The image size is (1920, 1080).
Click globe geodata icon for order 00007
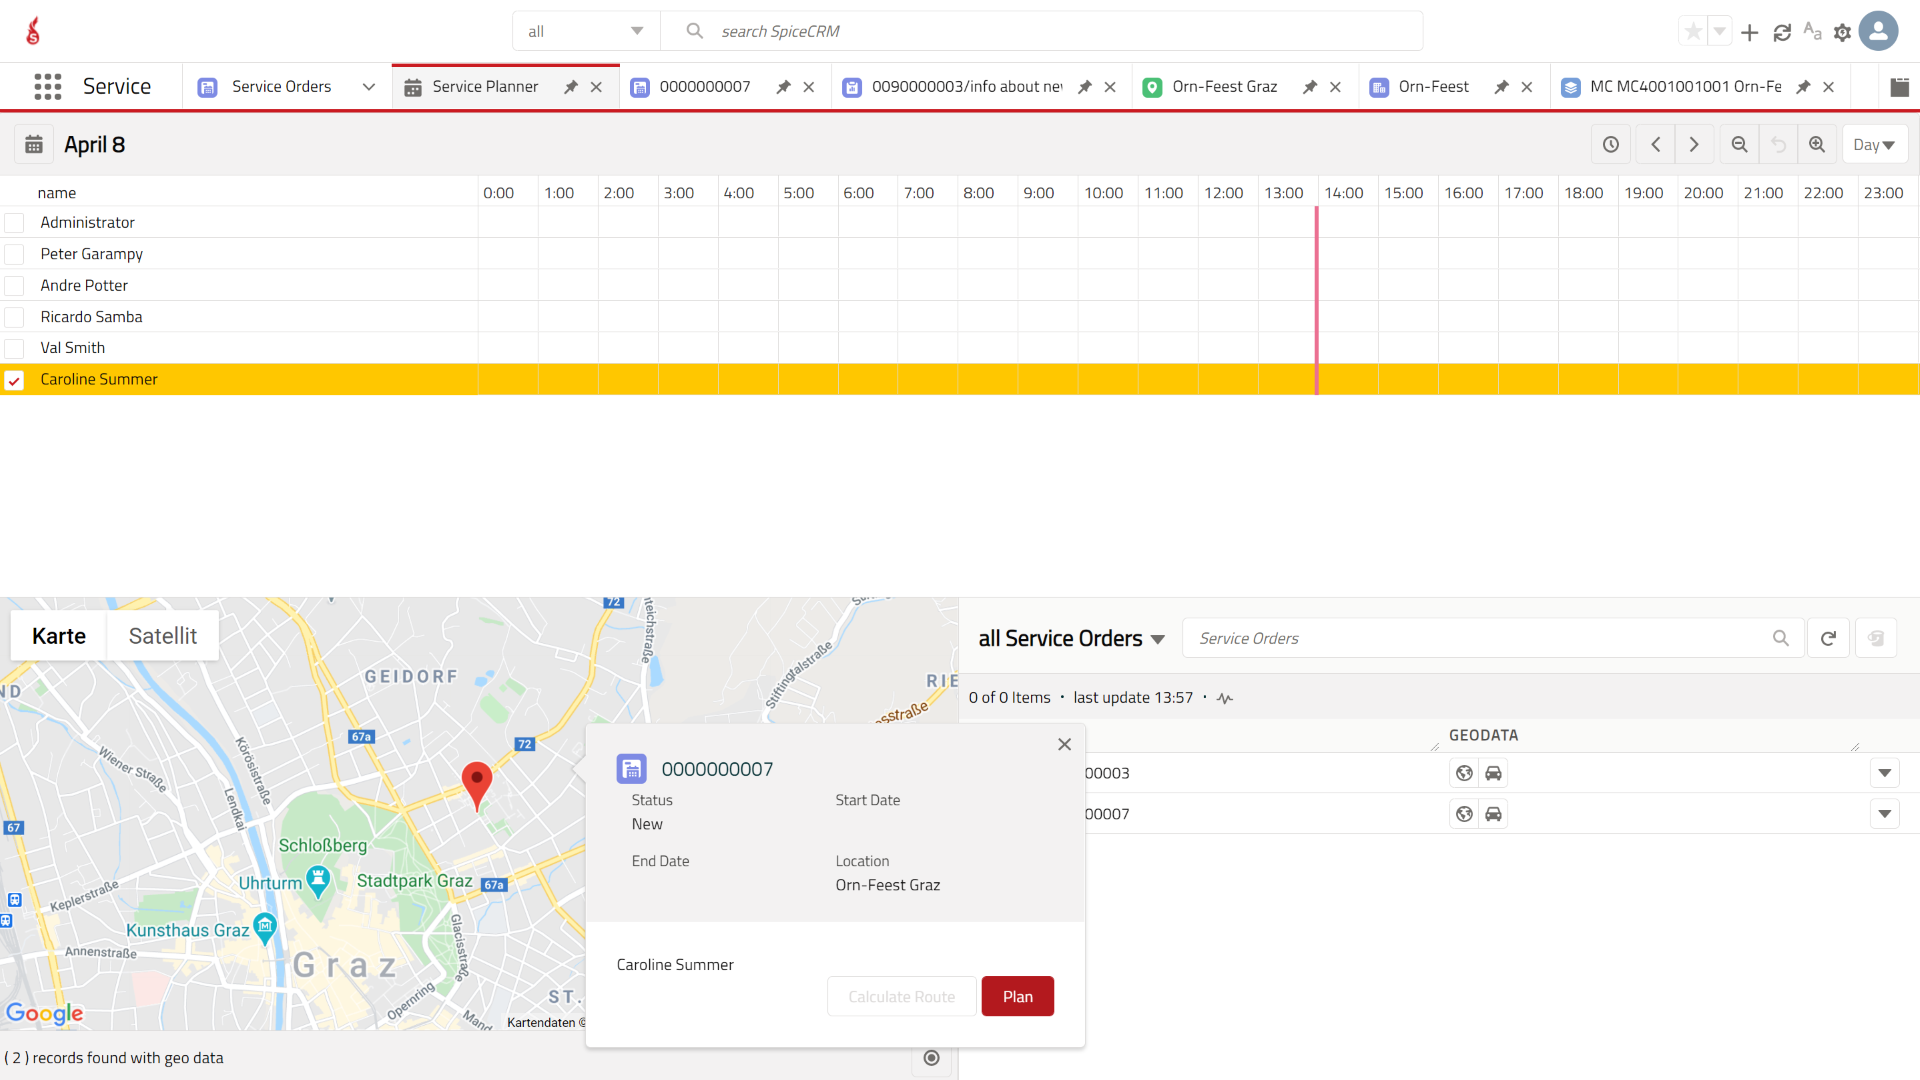click(1464, 814)
